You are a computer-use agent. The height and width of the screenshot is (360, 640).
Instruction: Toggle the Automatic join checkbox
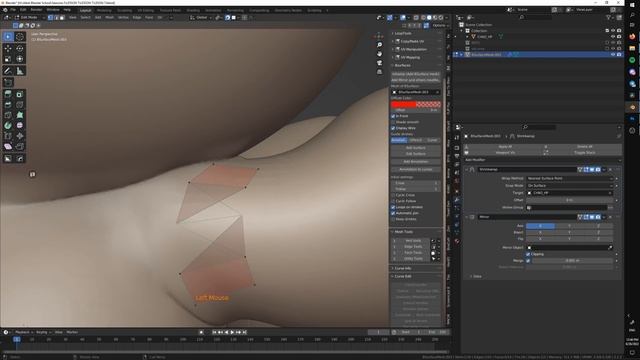[x=393, y=213]
